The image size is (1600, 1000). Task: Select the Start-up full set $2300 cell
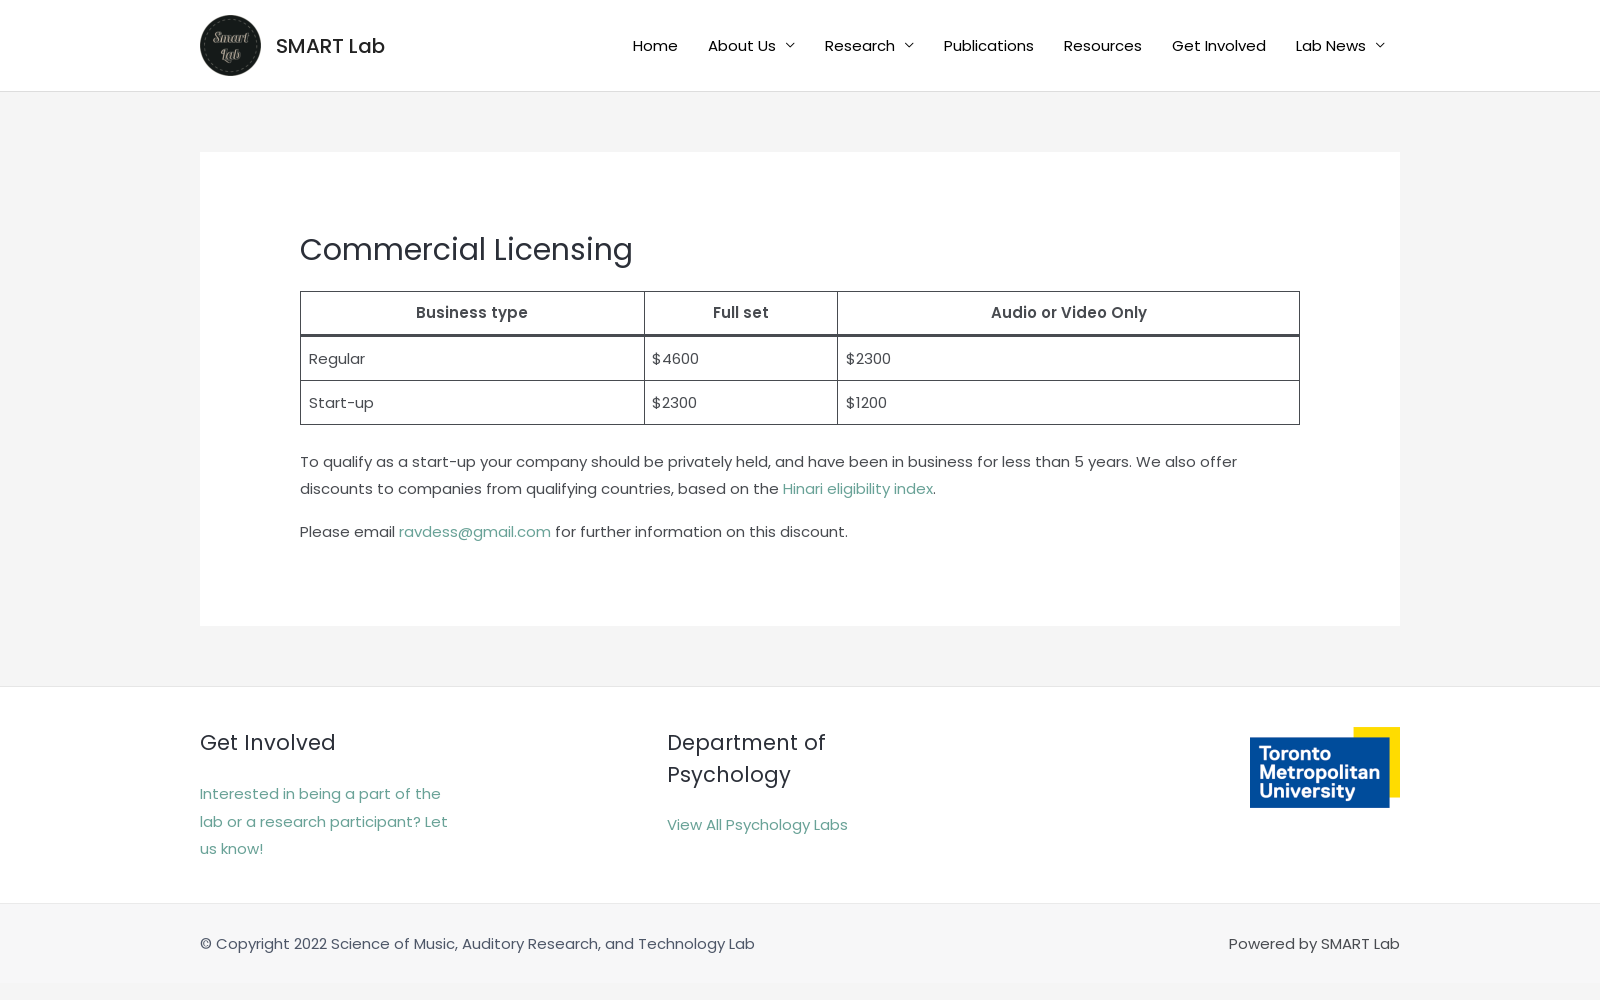point(741,403)
